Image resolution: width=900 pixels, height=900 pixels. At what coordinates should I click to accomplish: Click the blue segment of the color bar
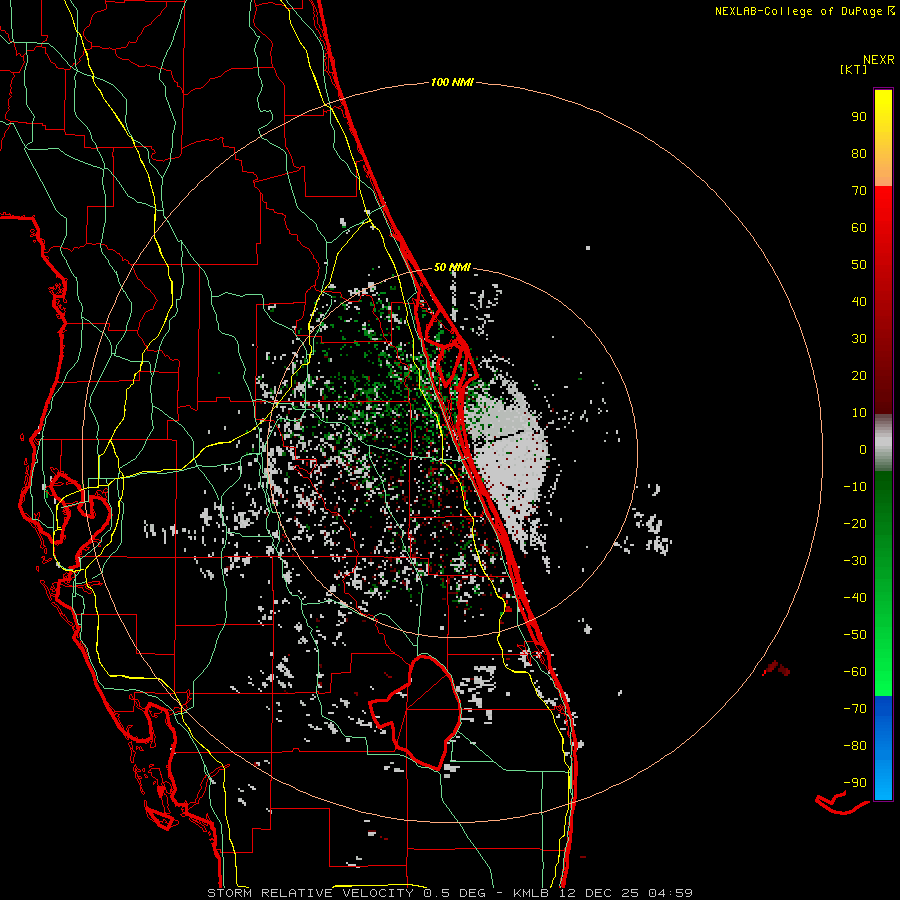(883, 748)
